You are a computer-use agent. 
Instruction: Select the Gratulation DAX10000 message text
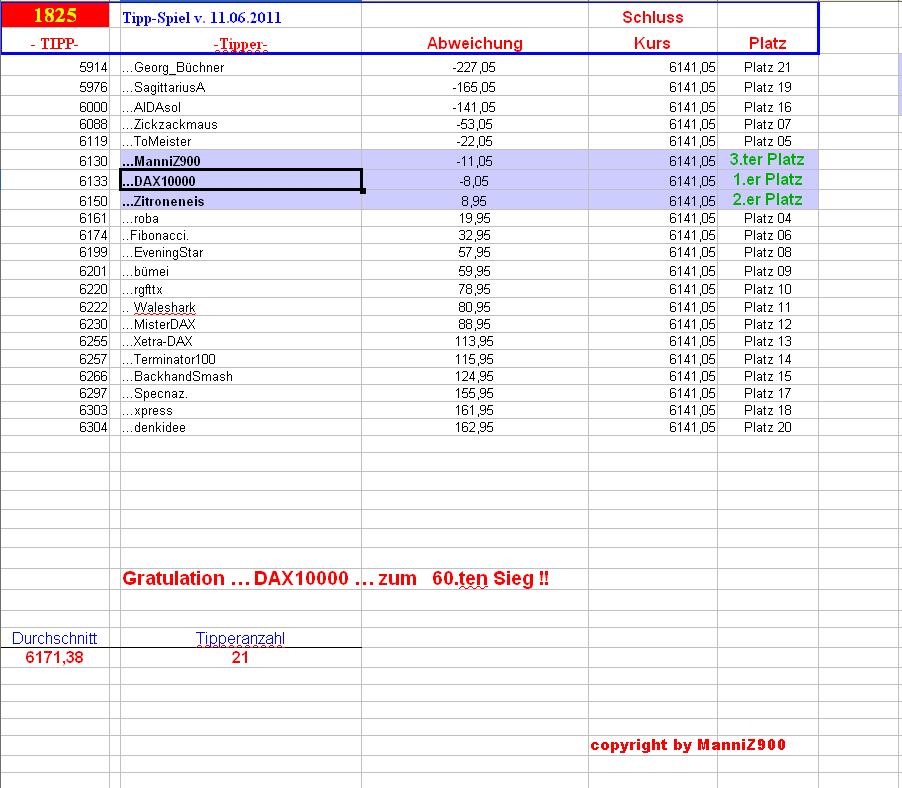pyautogui.click(x=336, y=579)
